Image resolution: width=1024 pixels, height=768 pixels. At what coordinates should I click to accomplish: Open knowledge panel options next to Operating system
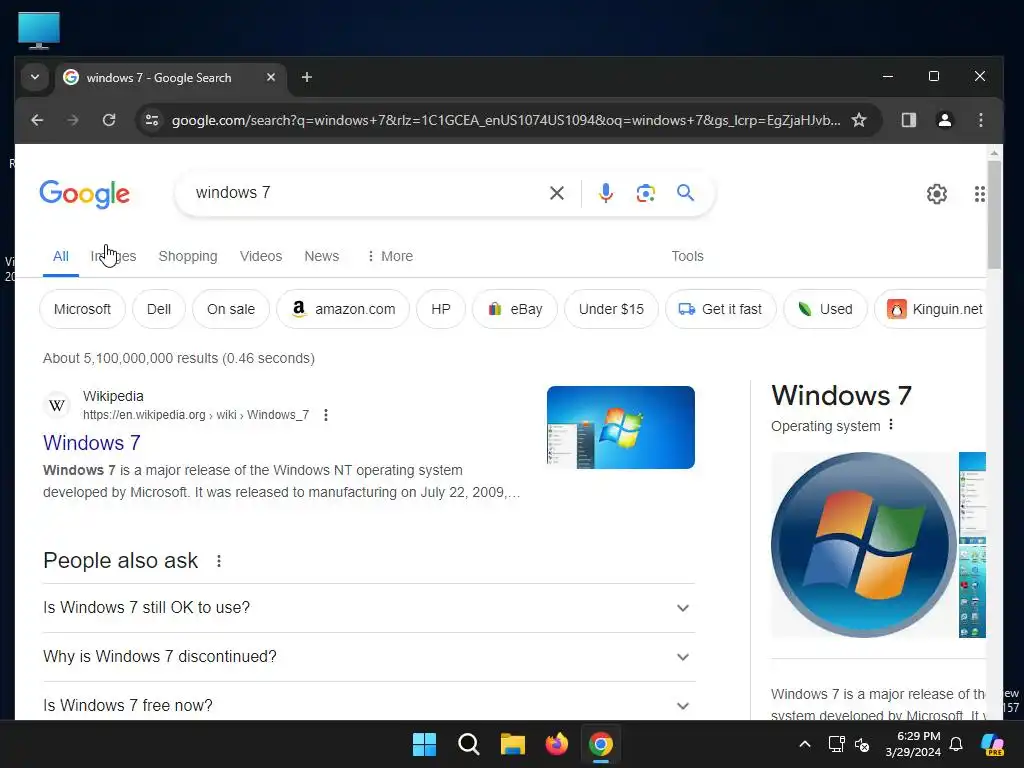891,425
